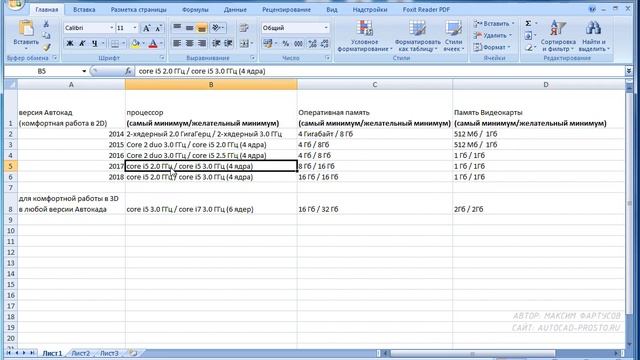Open number format dropdown showing Общий

click(x=326, y=28)
